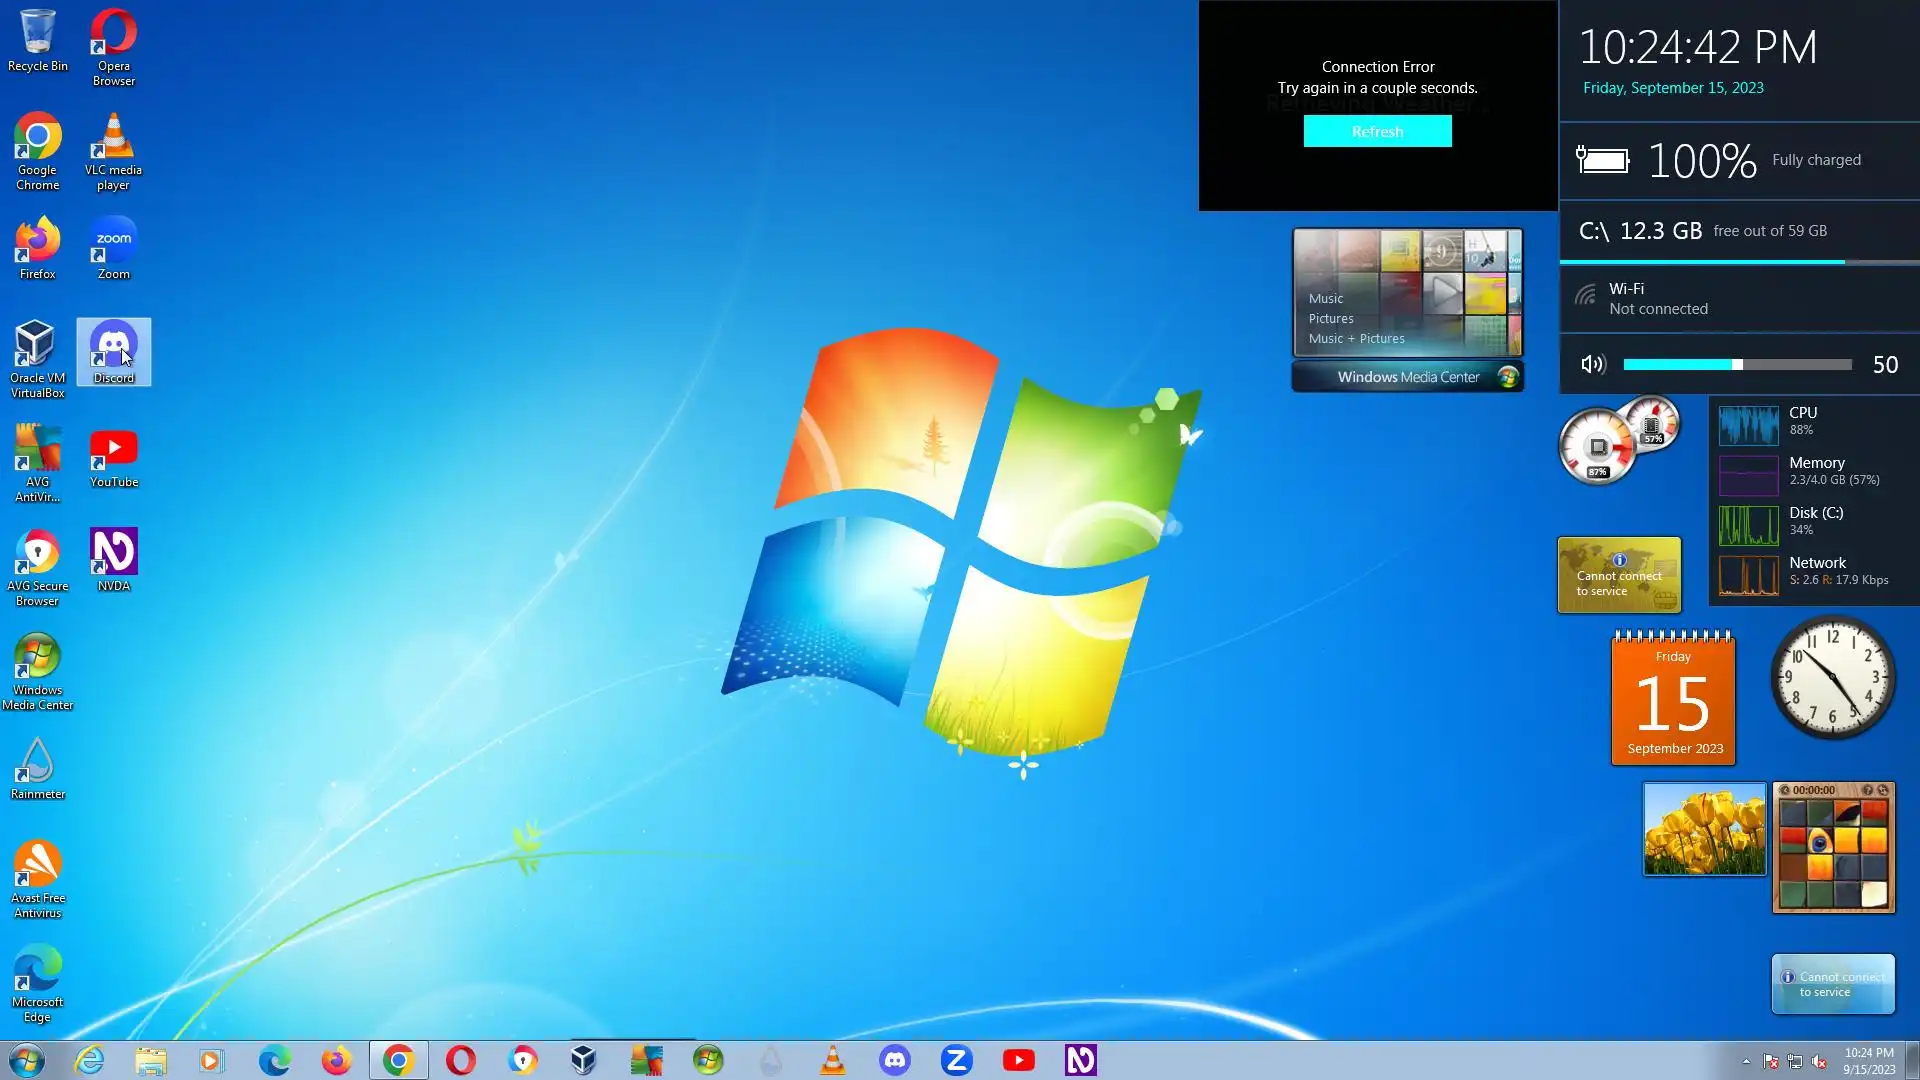Expand hidden system tray icons arrow
Screen dimensions: 1920x1080
click(1746, 1061)
